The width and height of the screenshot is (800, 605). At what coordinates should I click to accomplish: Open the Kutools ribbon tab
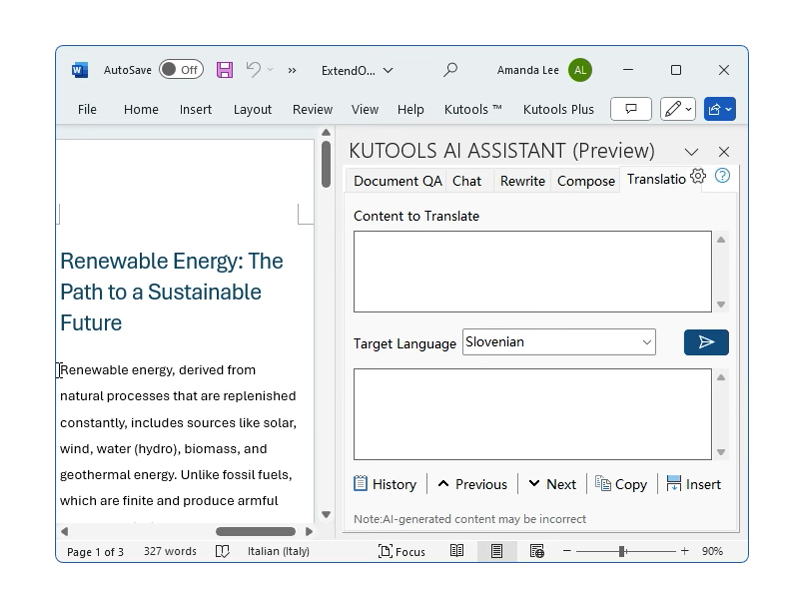[x=473, y=109]
